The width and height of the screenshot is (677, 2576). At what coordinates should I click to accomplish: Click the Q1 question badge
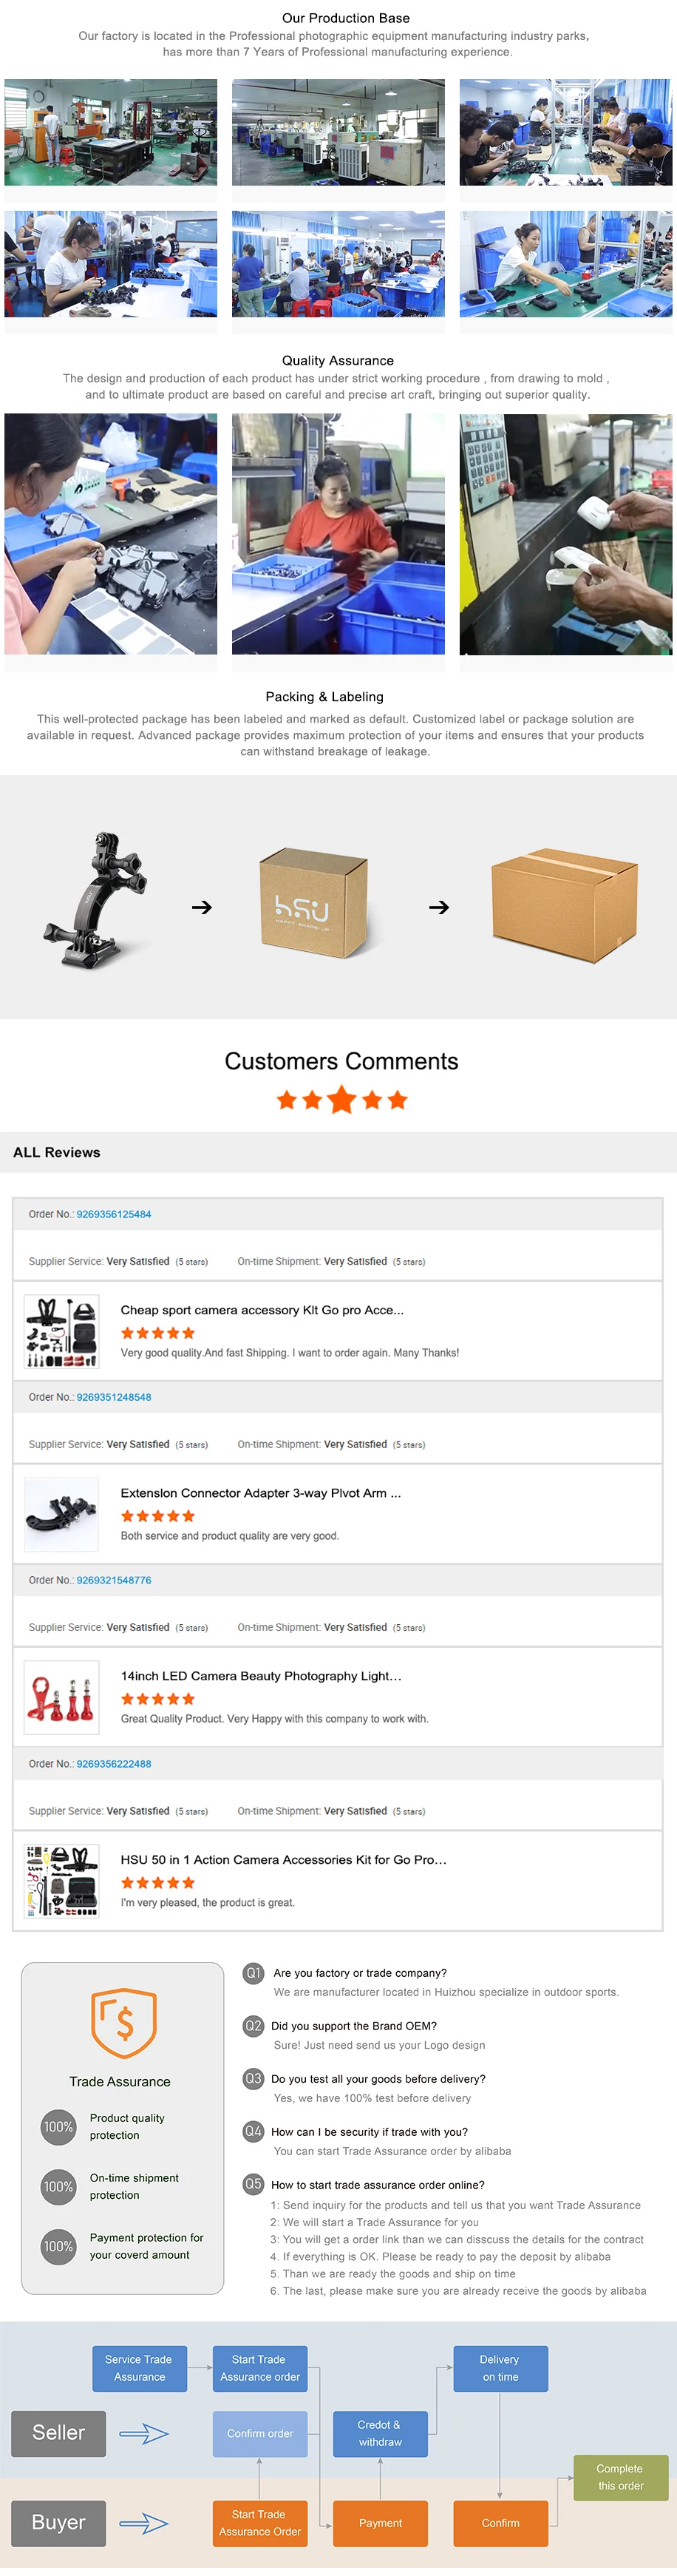pyautogui.click(x=254, y=1973)
